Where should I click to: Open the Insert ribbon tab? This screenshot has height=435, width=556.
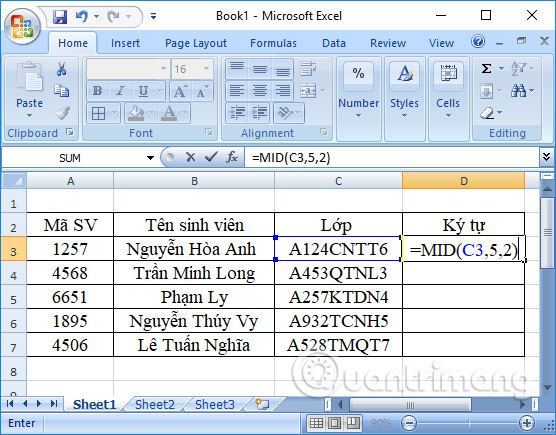[x=125, y=43]
